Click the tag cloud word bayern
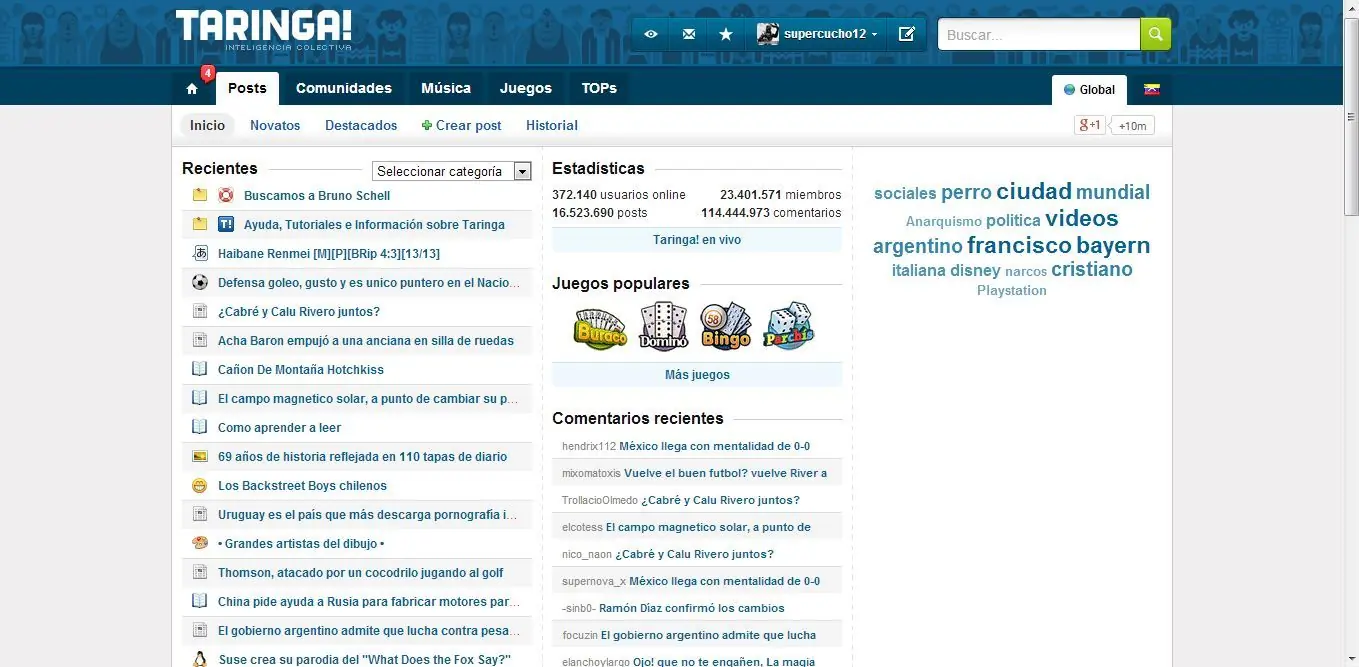The width and height of the screenshot is (1359, 667). coord(1113,245)
